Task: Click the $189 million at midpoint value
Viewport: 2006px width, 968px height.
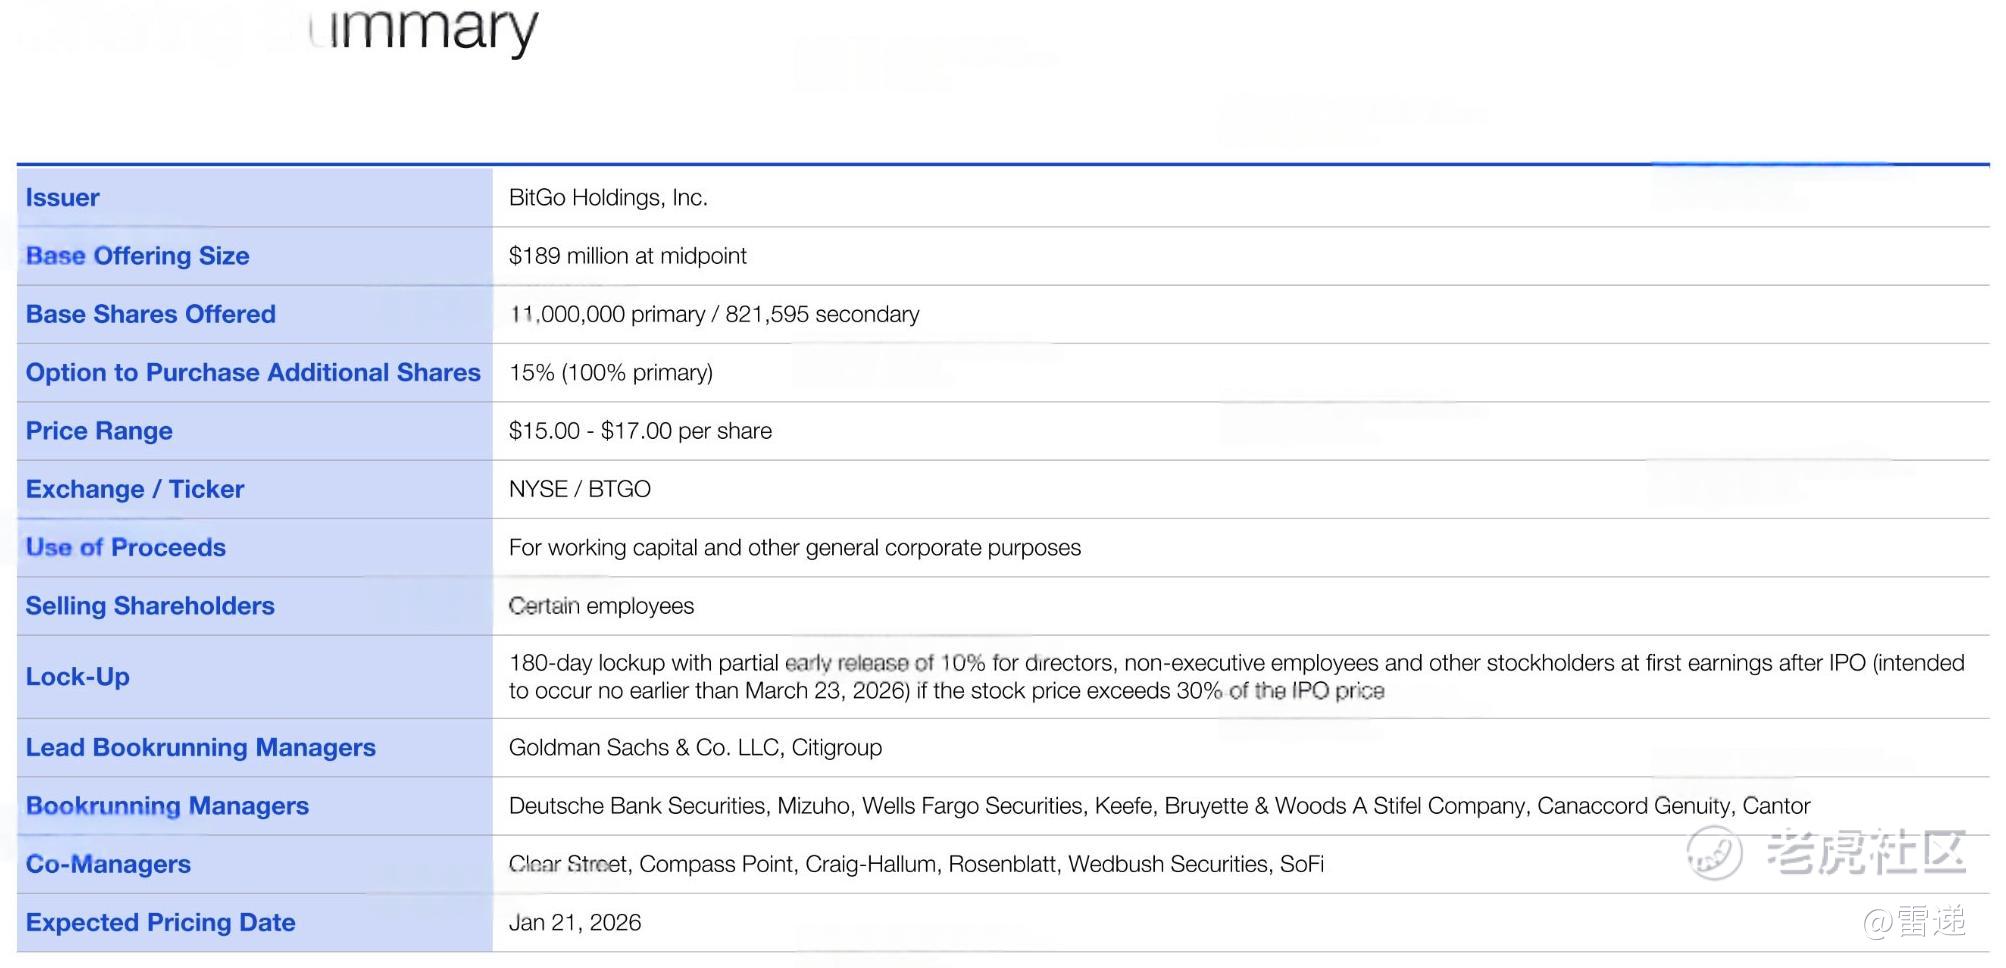Action: [x=627, y=256]
